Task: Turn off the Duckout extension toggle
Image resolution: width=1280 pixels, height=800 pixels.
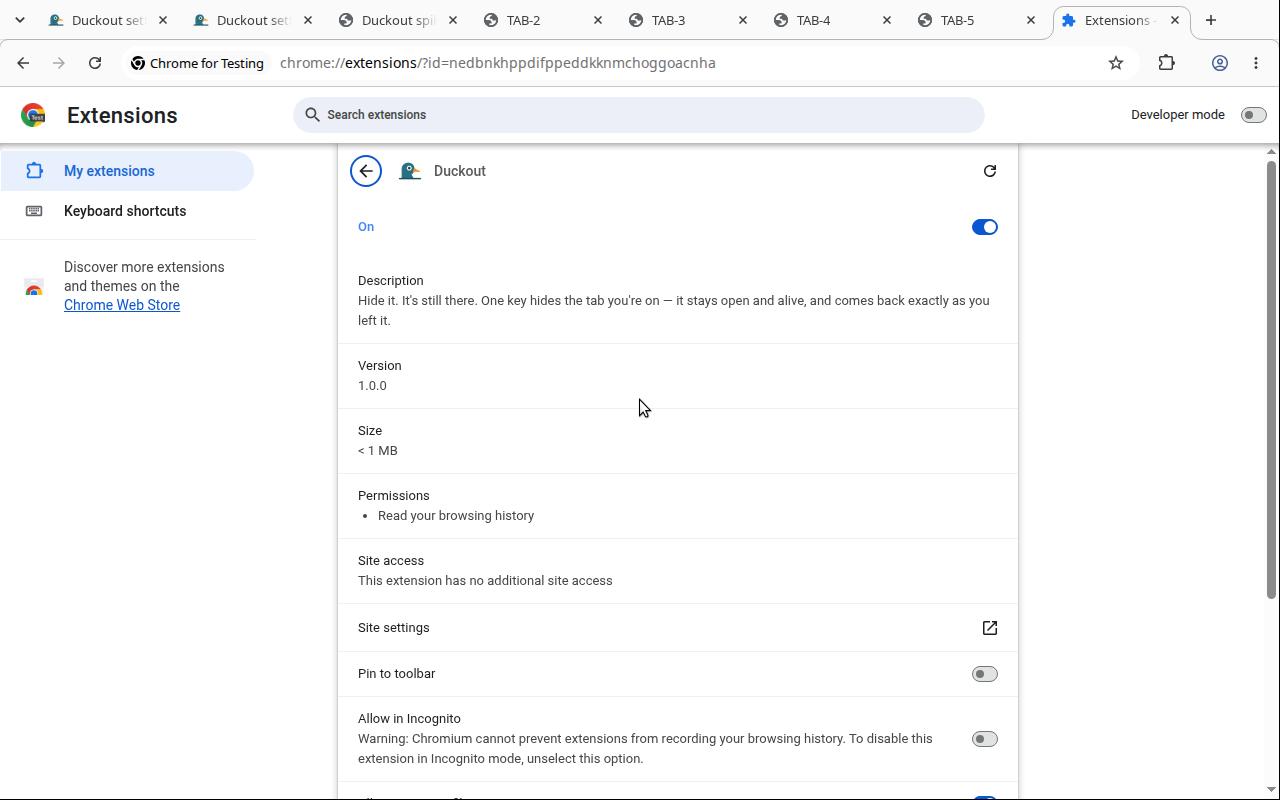Action: click(x=985, y=227)
